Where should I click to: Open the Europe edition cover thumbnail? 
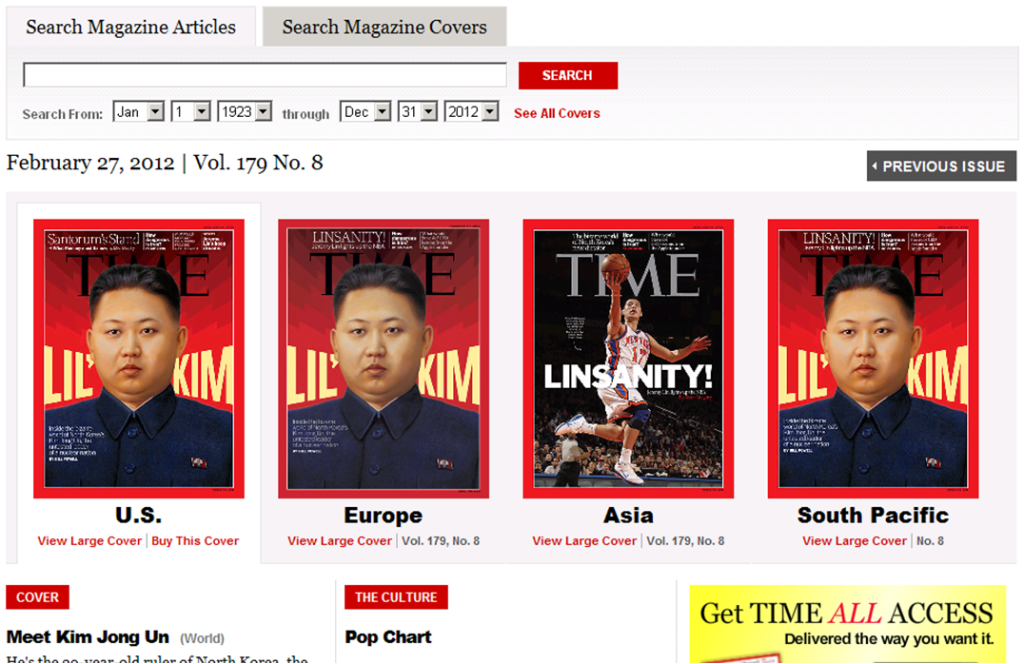click(383, 358)
